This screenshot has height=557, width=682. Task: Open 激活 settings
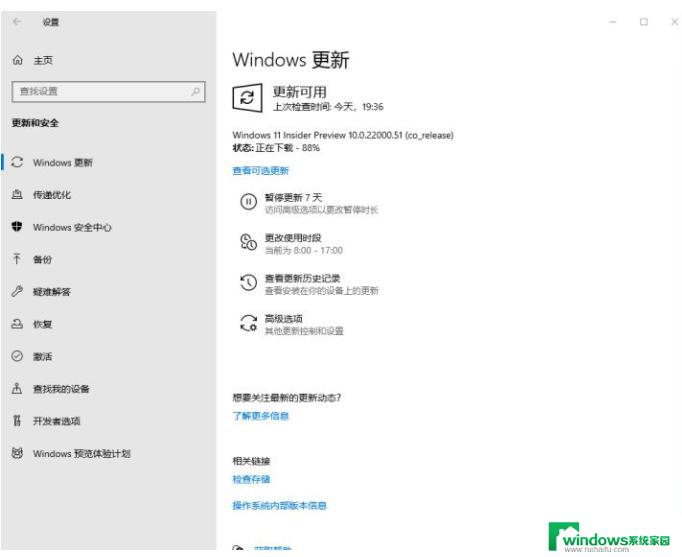pyautogui.click(x=109, y=356)
